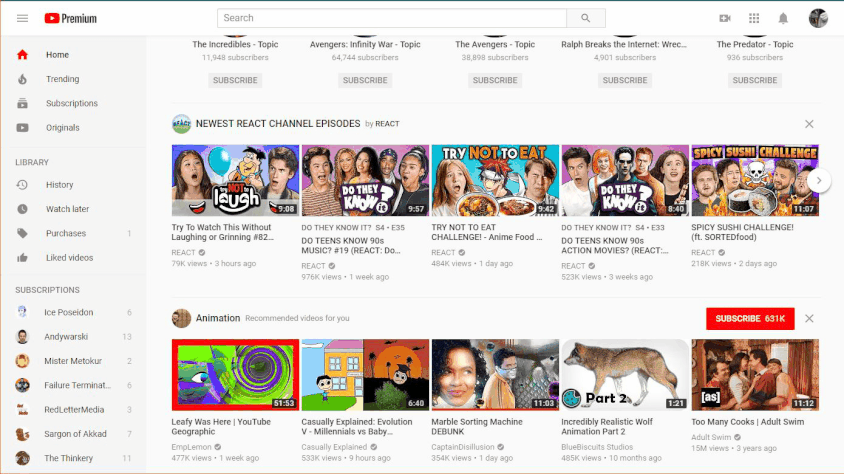Click the Too Many Cooks video title
Screen dimensions: 844x474
[748, 422]
